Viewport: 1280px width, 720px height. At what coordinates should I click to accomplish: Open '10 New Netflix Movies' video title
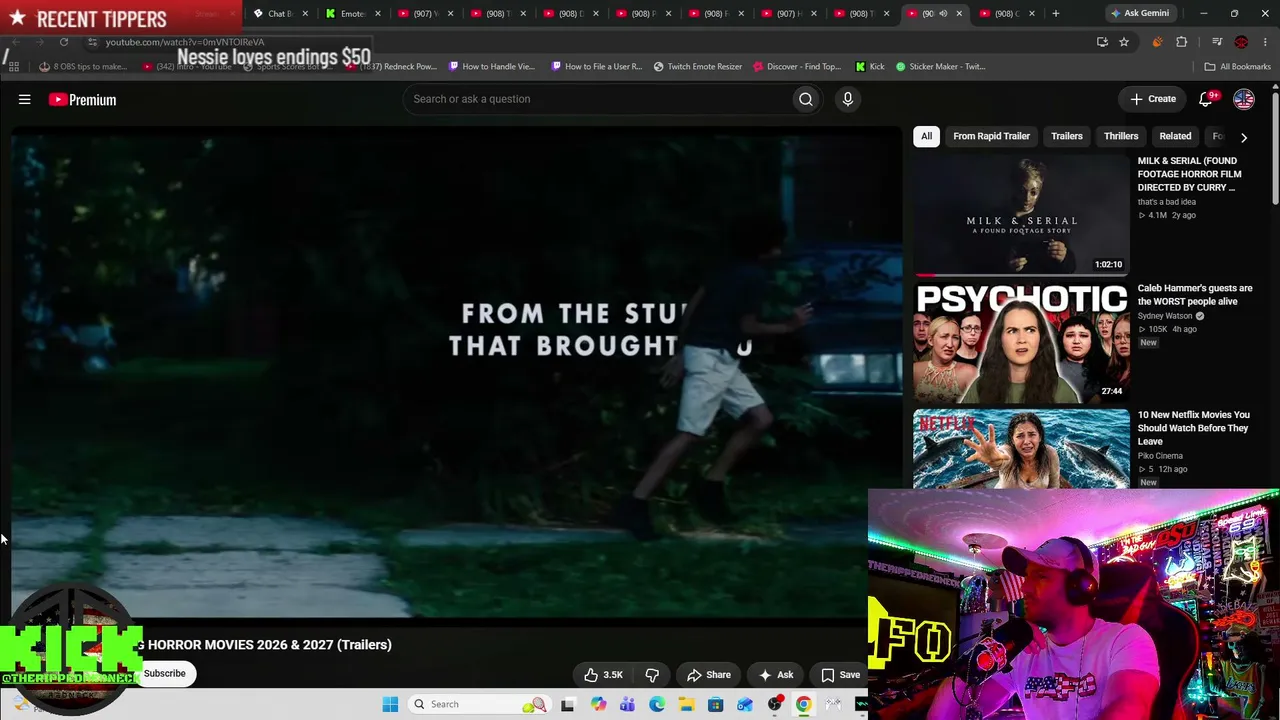tap(1193, 428)
